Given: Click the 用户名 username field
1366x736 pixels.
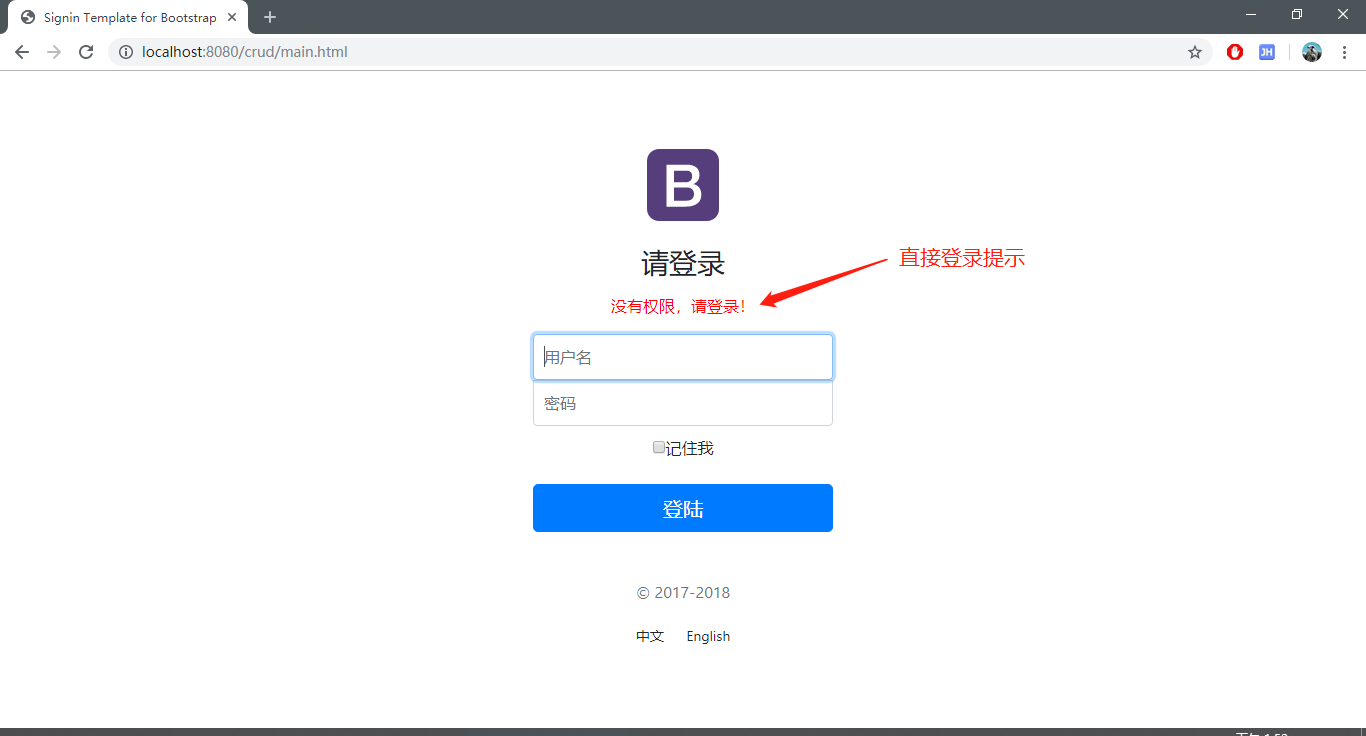Looking at the screenshot, I should pos(683,357).
